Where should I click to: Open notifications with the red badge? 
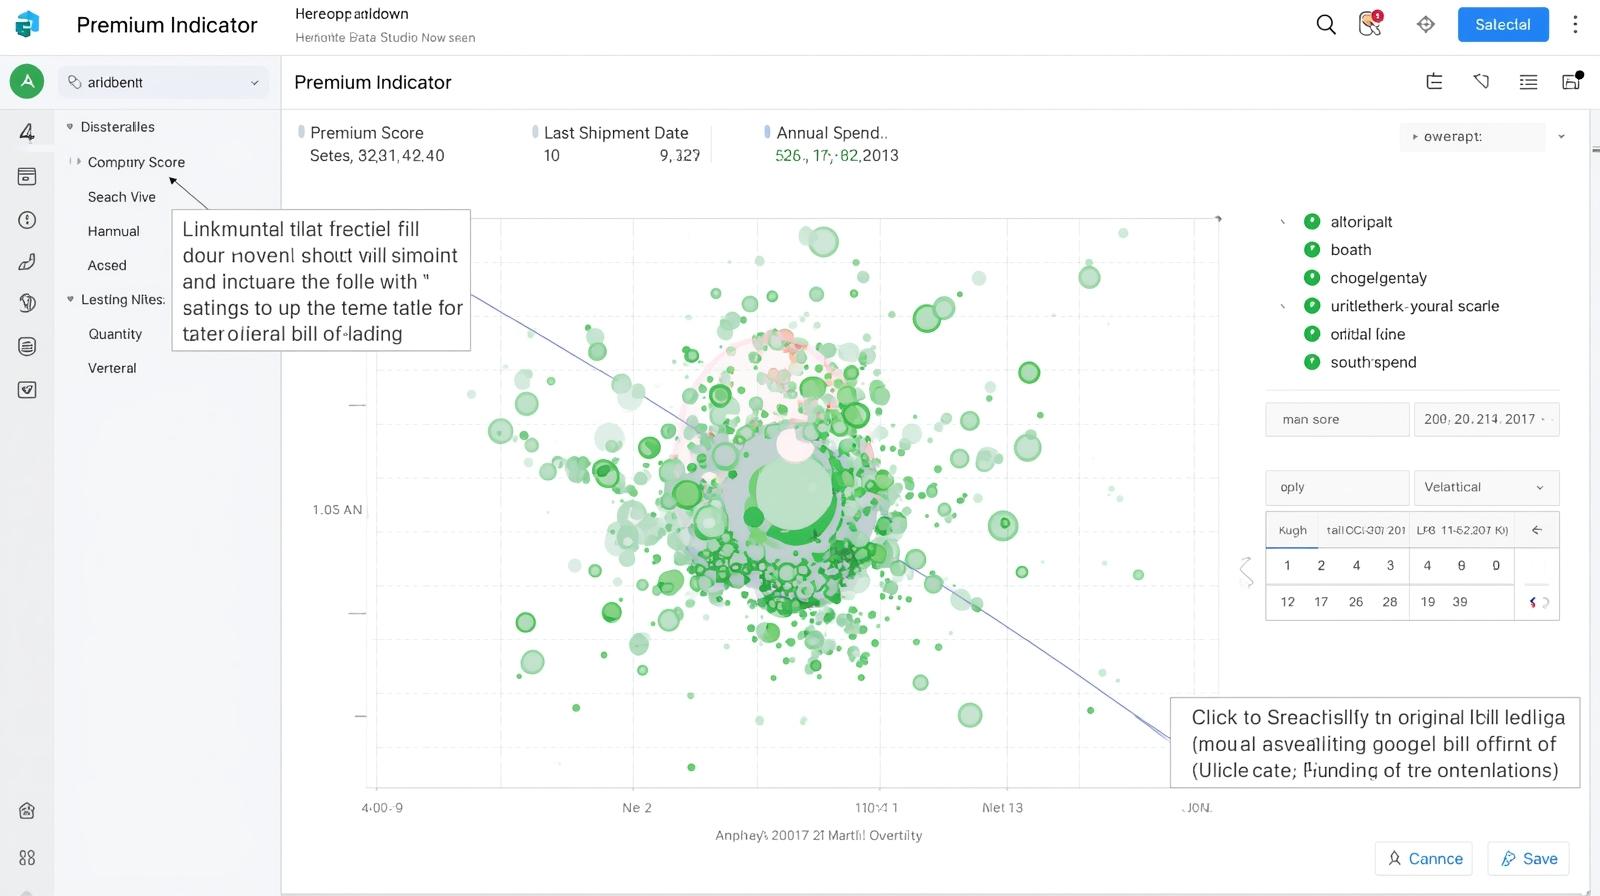point(1370,24)
